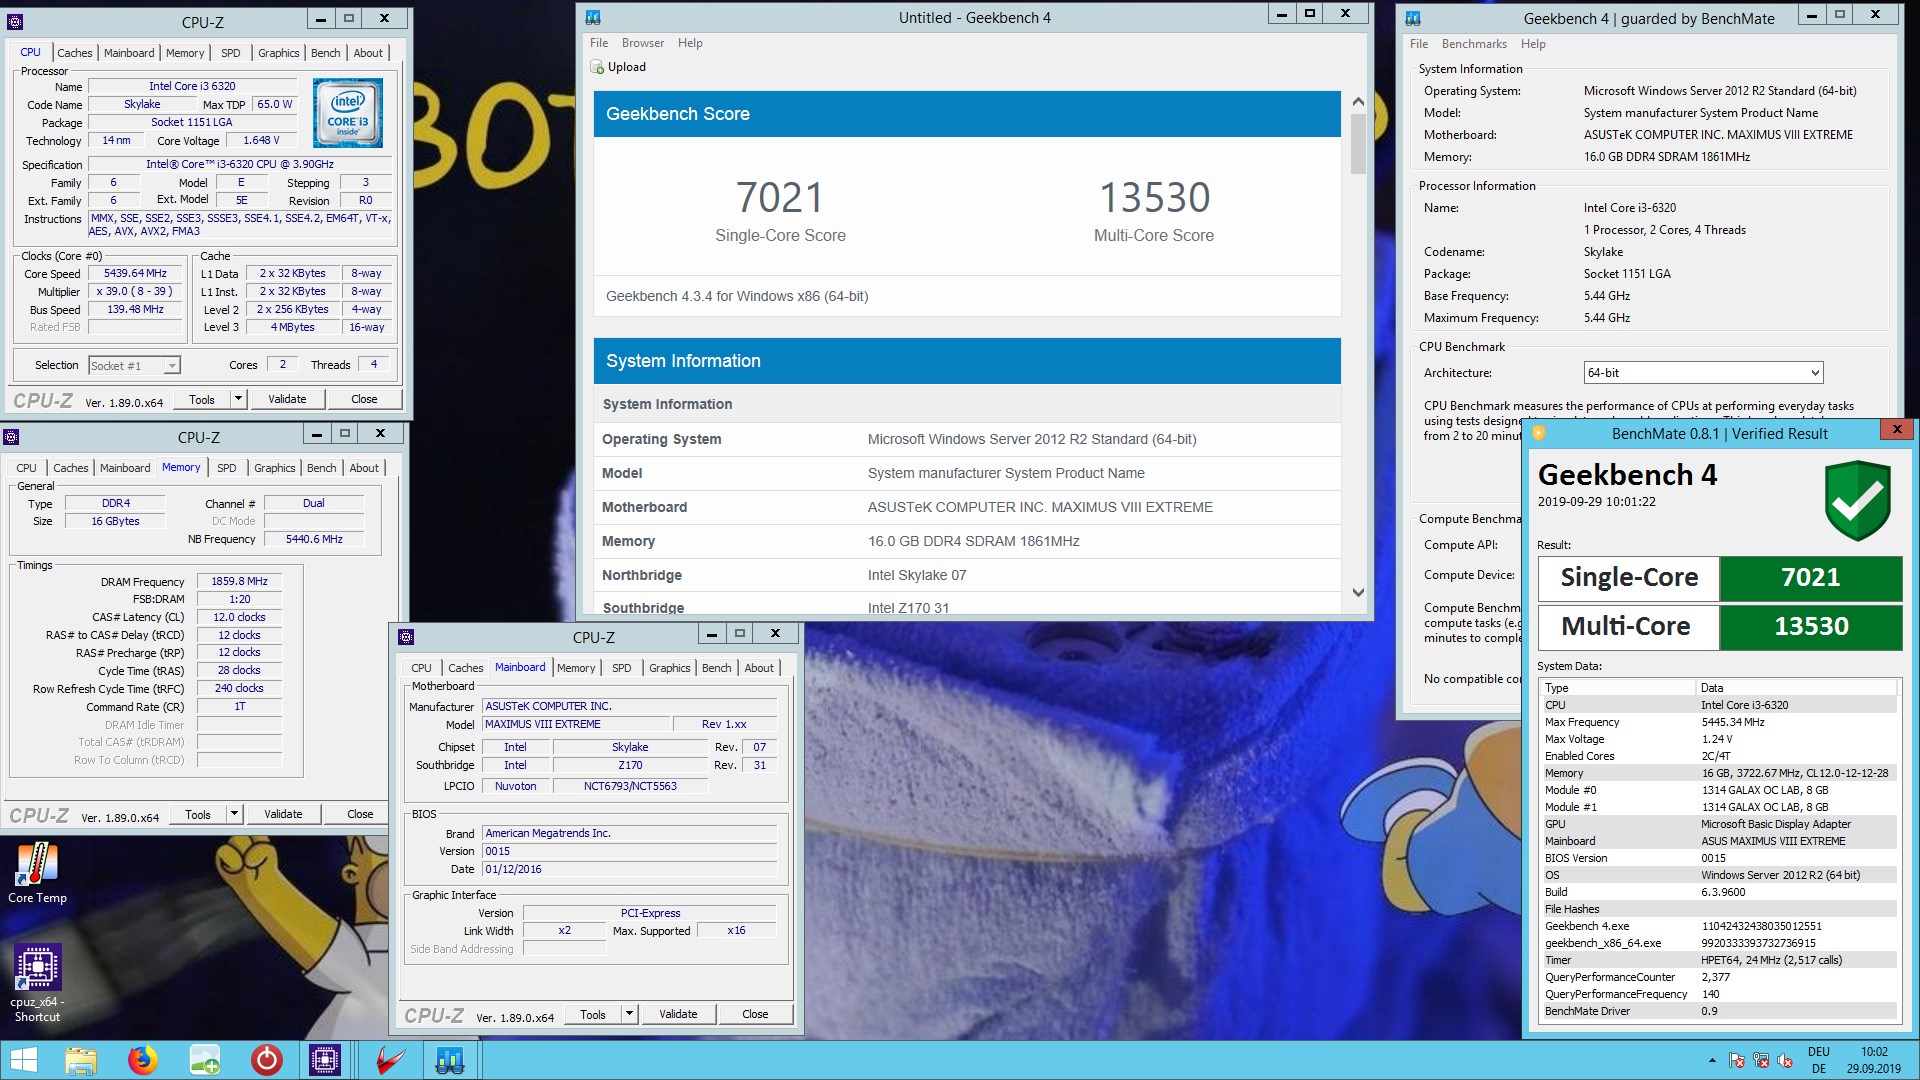1920x1080 pixels.
Task: Click title icon of Untitled - Geekbench 4 window
Action: pyautogui.click(x=593, y=17)
